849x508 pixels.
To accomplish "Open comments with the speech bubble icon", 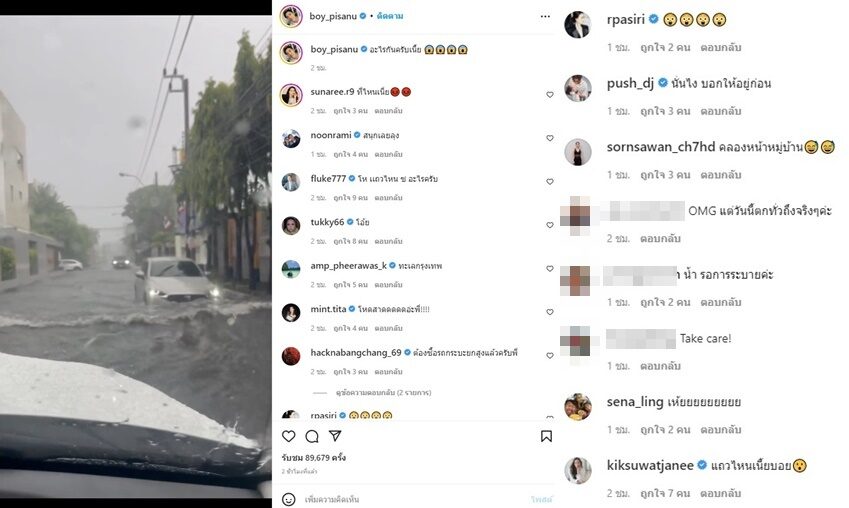I will point(312,436).
